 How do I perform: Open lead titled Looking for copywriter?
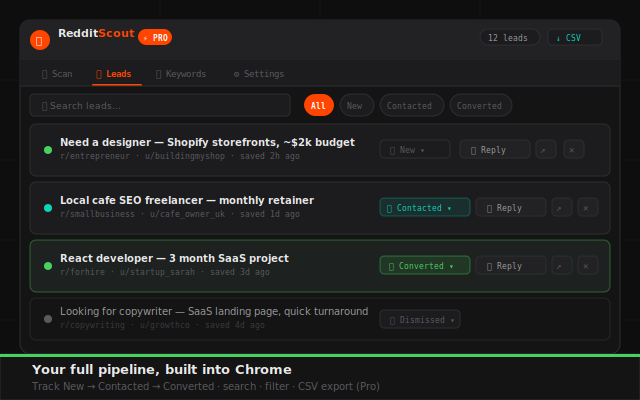click(214, 311)
